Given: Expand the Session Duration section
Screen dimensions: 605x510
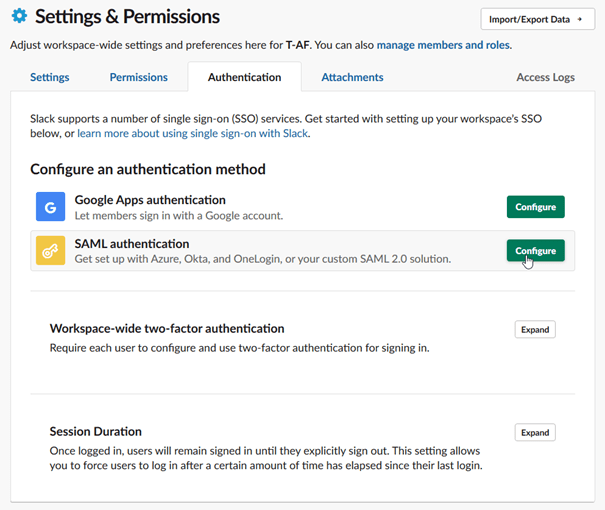Looking at the screenshot, I should click(535, 433).
